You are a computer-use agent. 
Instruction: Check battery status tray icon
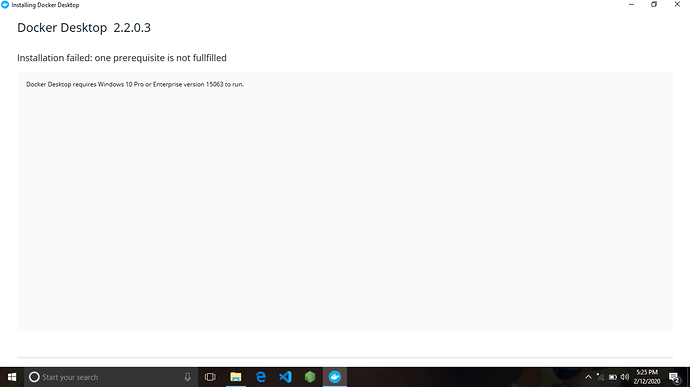coord(613,377)
